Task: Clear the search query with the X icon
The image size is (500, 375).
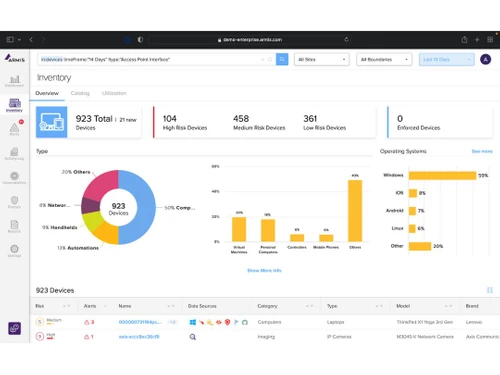Action: (263, 59)
